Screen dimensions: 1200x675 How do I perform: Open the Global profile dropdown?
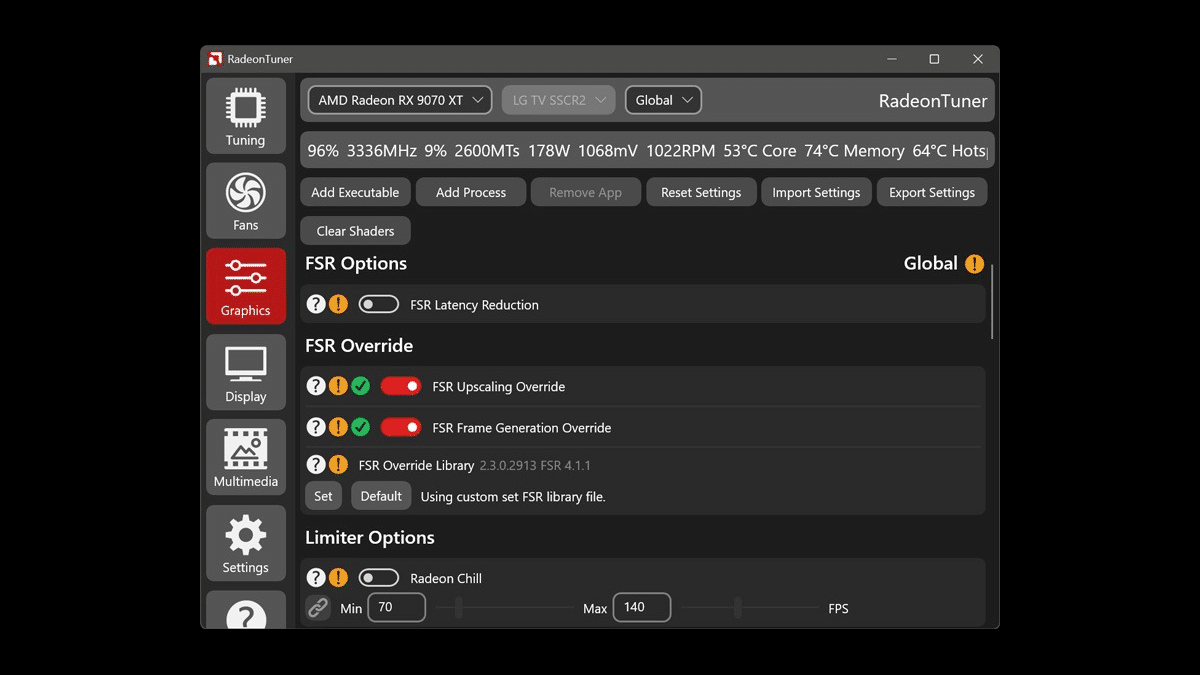(663, 100)
